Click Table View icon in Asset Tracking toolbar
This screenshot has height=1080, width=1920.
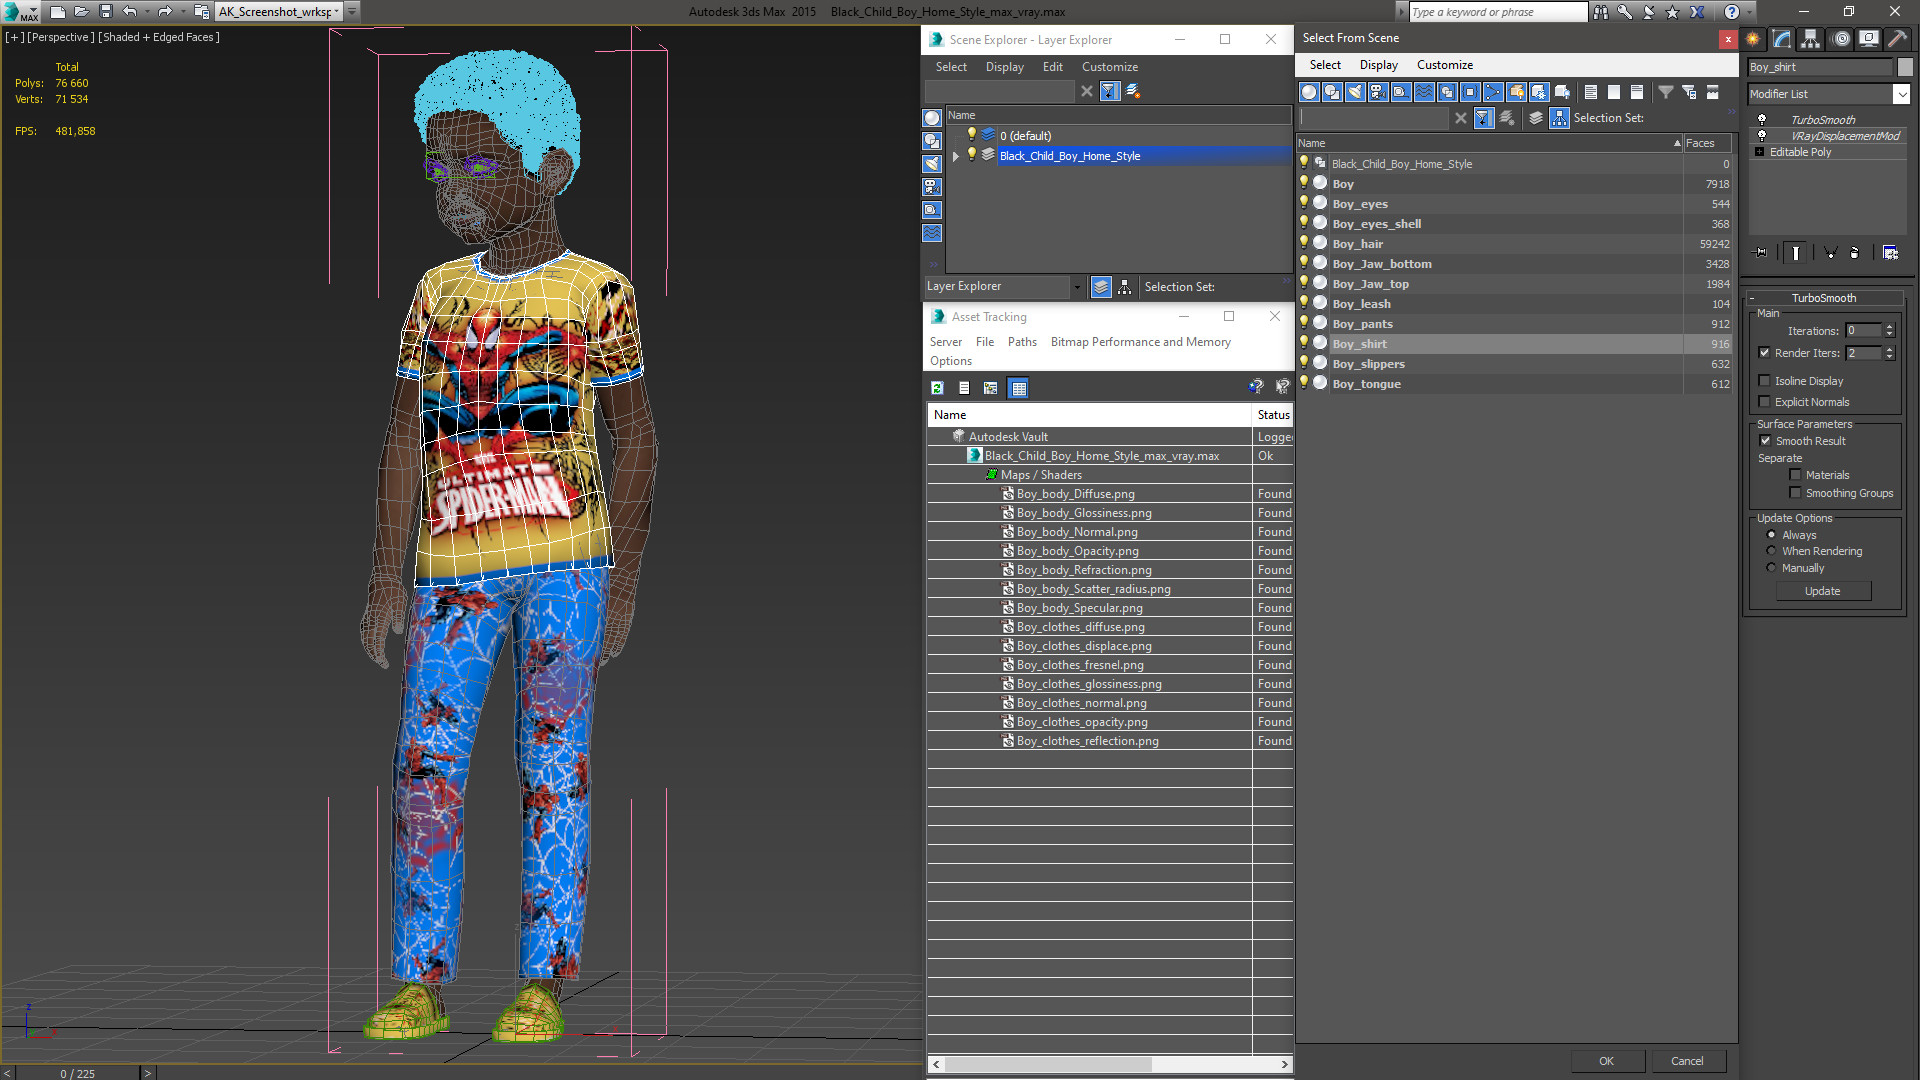[1018, 388]
